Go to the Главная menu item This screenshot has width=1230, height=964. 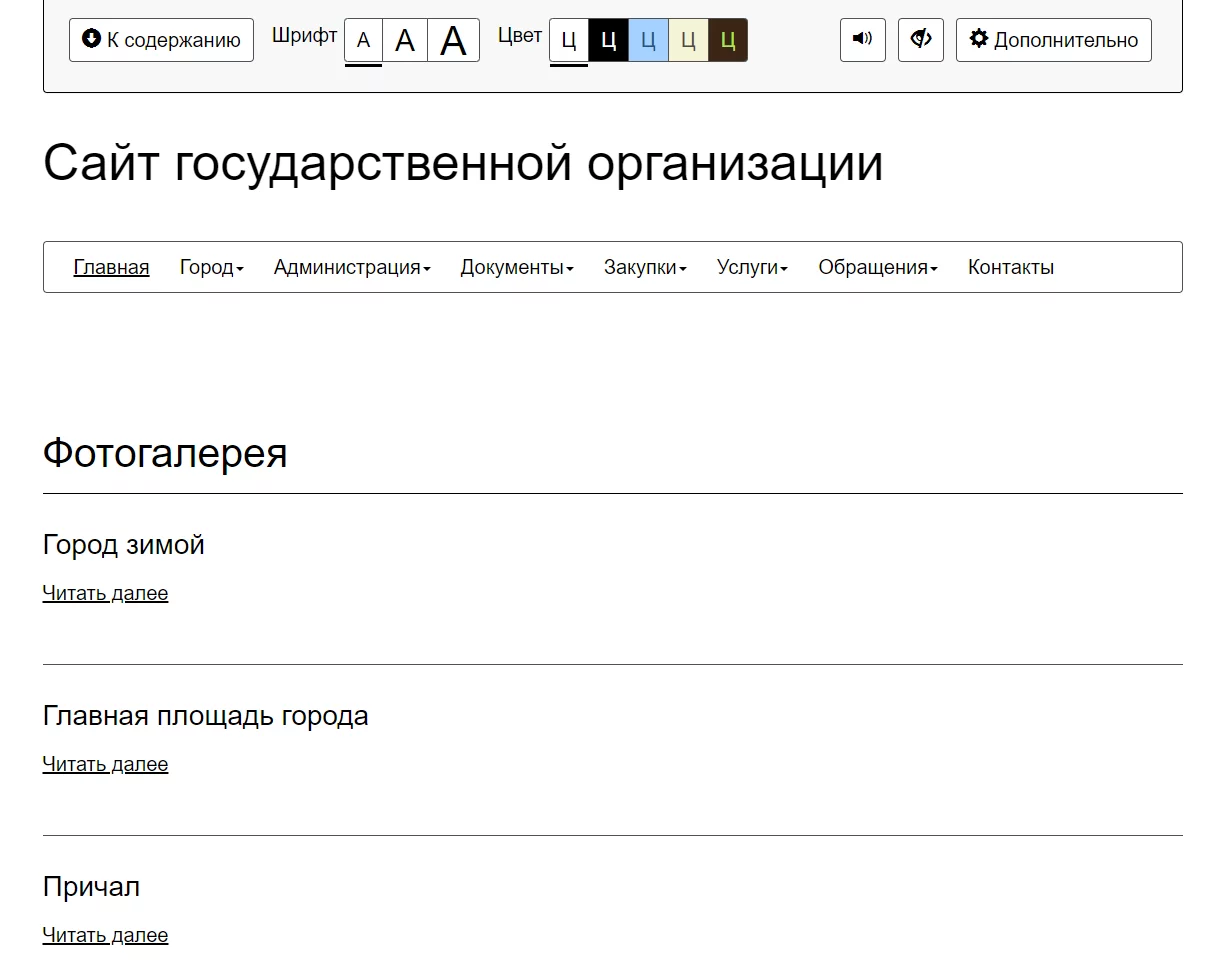tap(111, 267)
